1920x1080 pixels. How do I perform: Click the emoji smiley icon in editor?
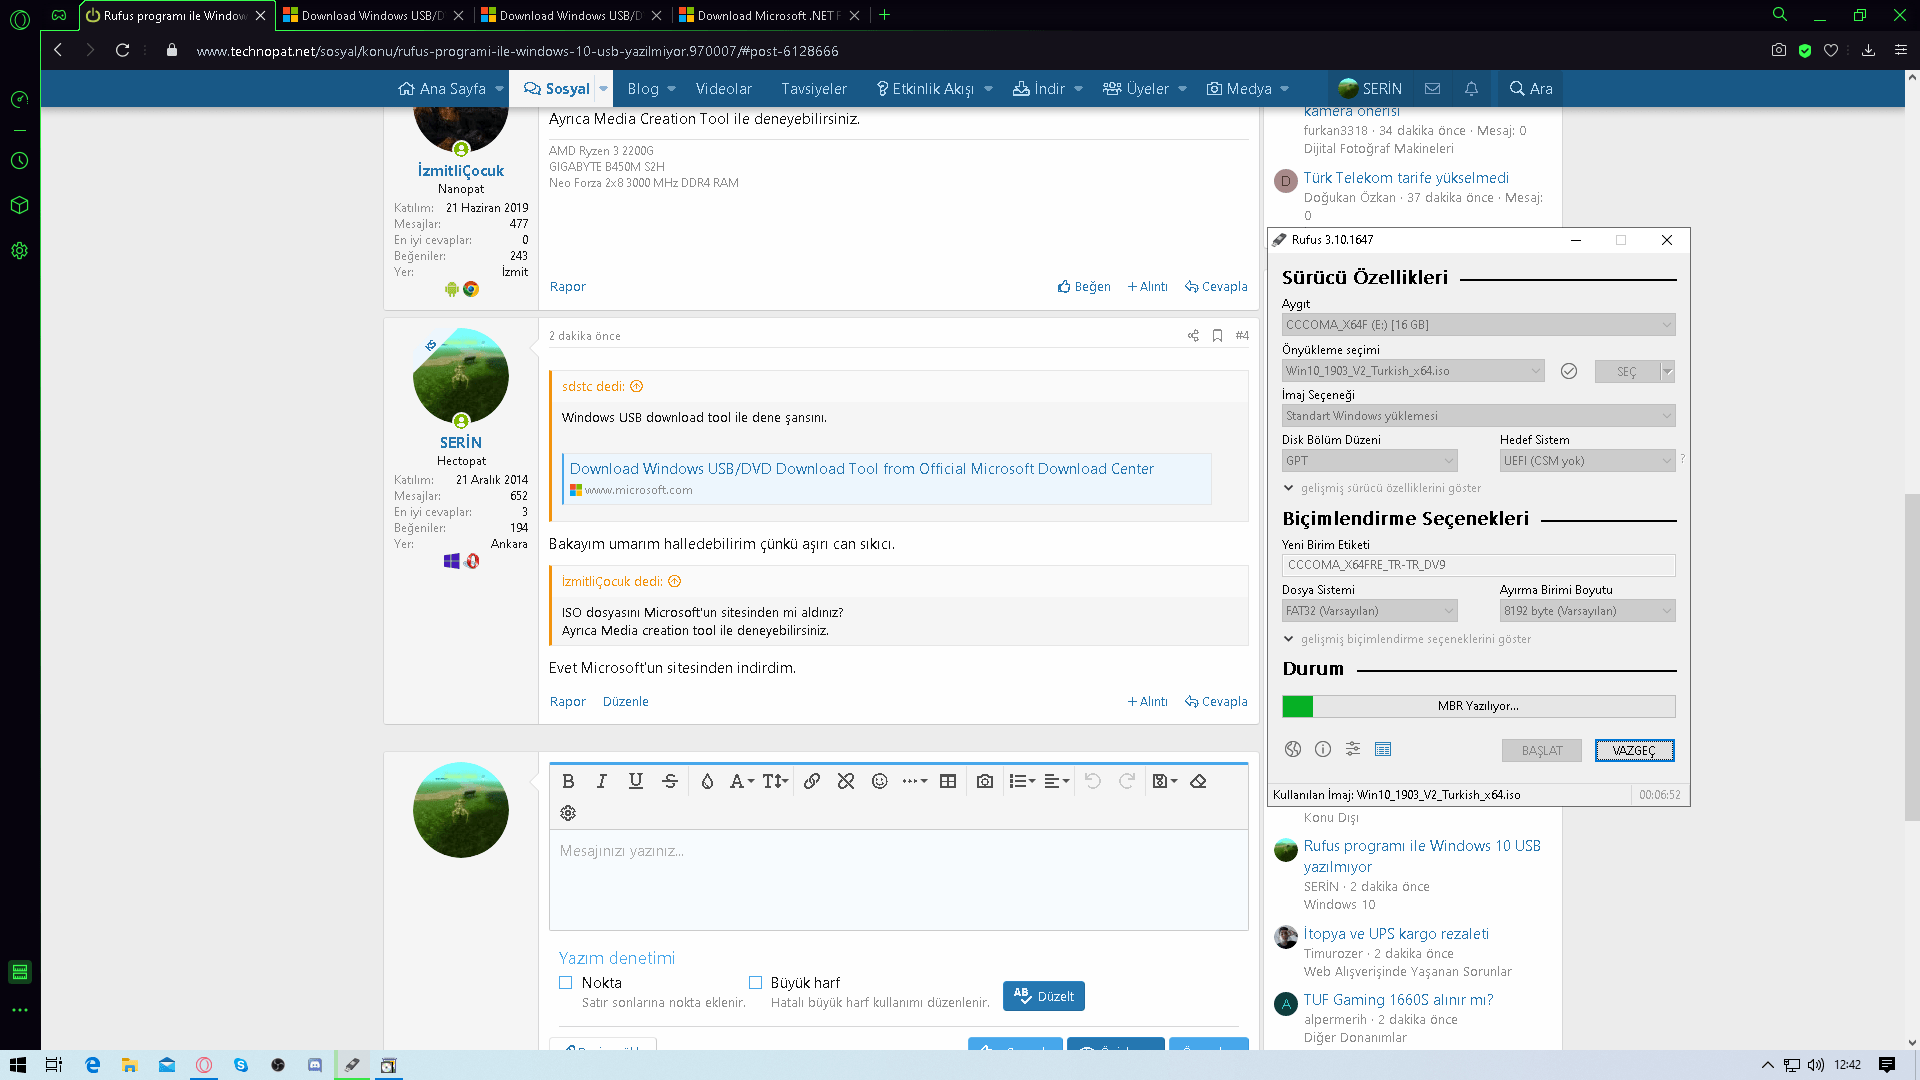pyautogui.click(x=879, y=781)
